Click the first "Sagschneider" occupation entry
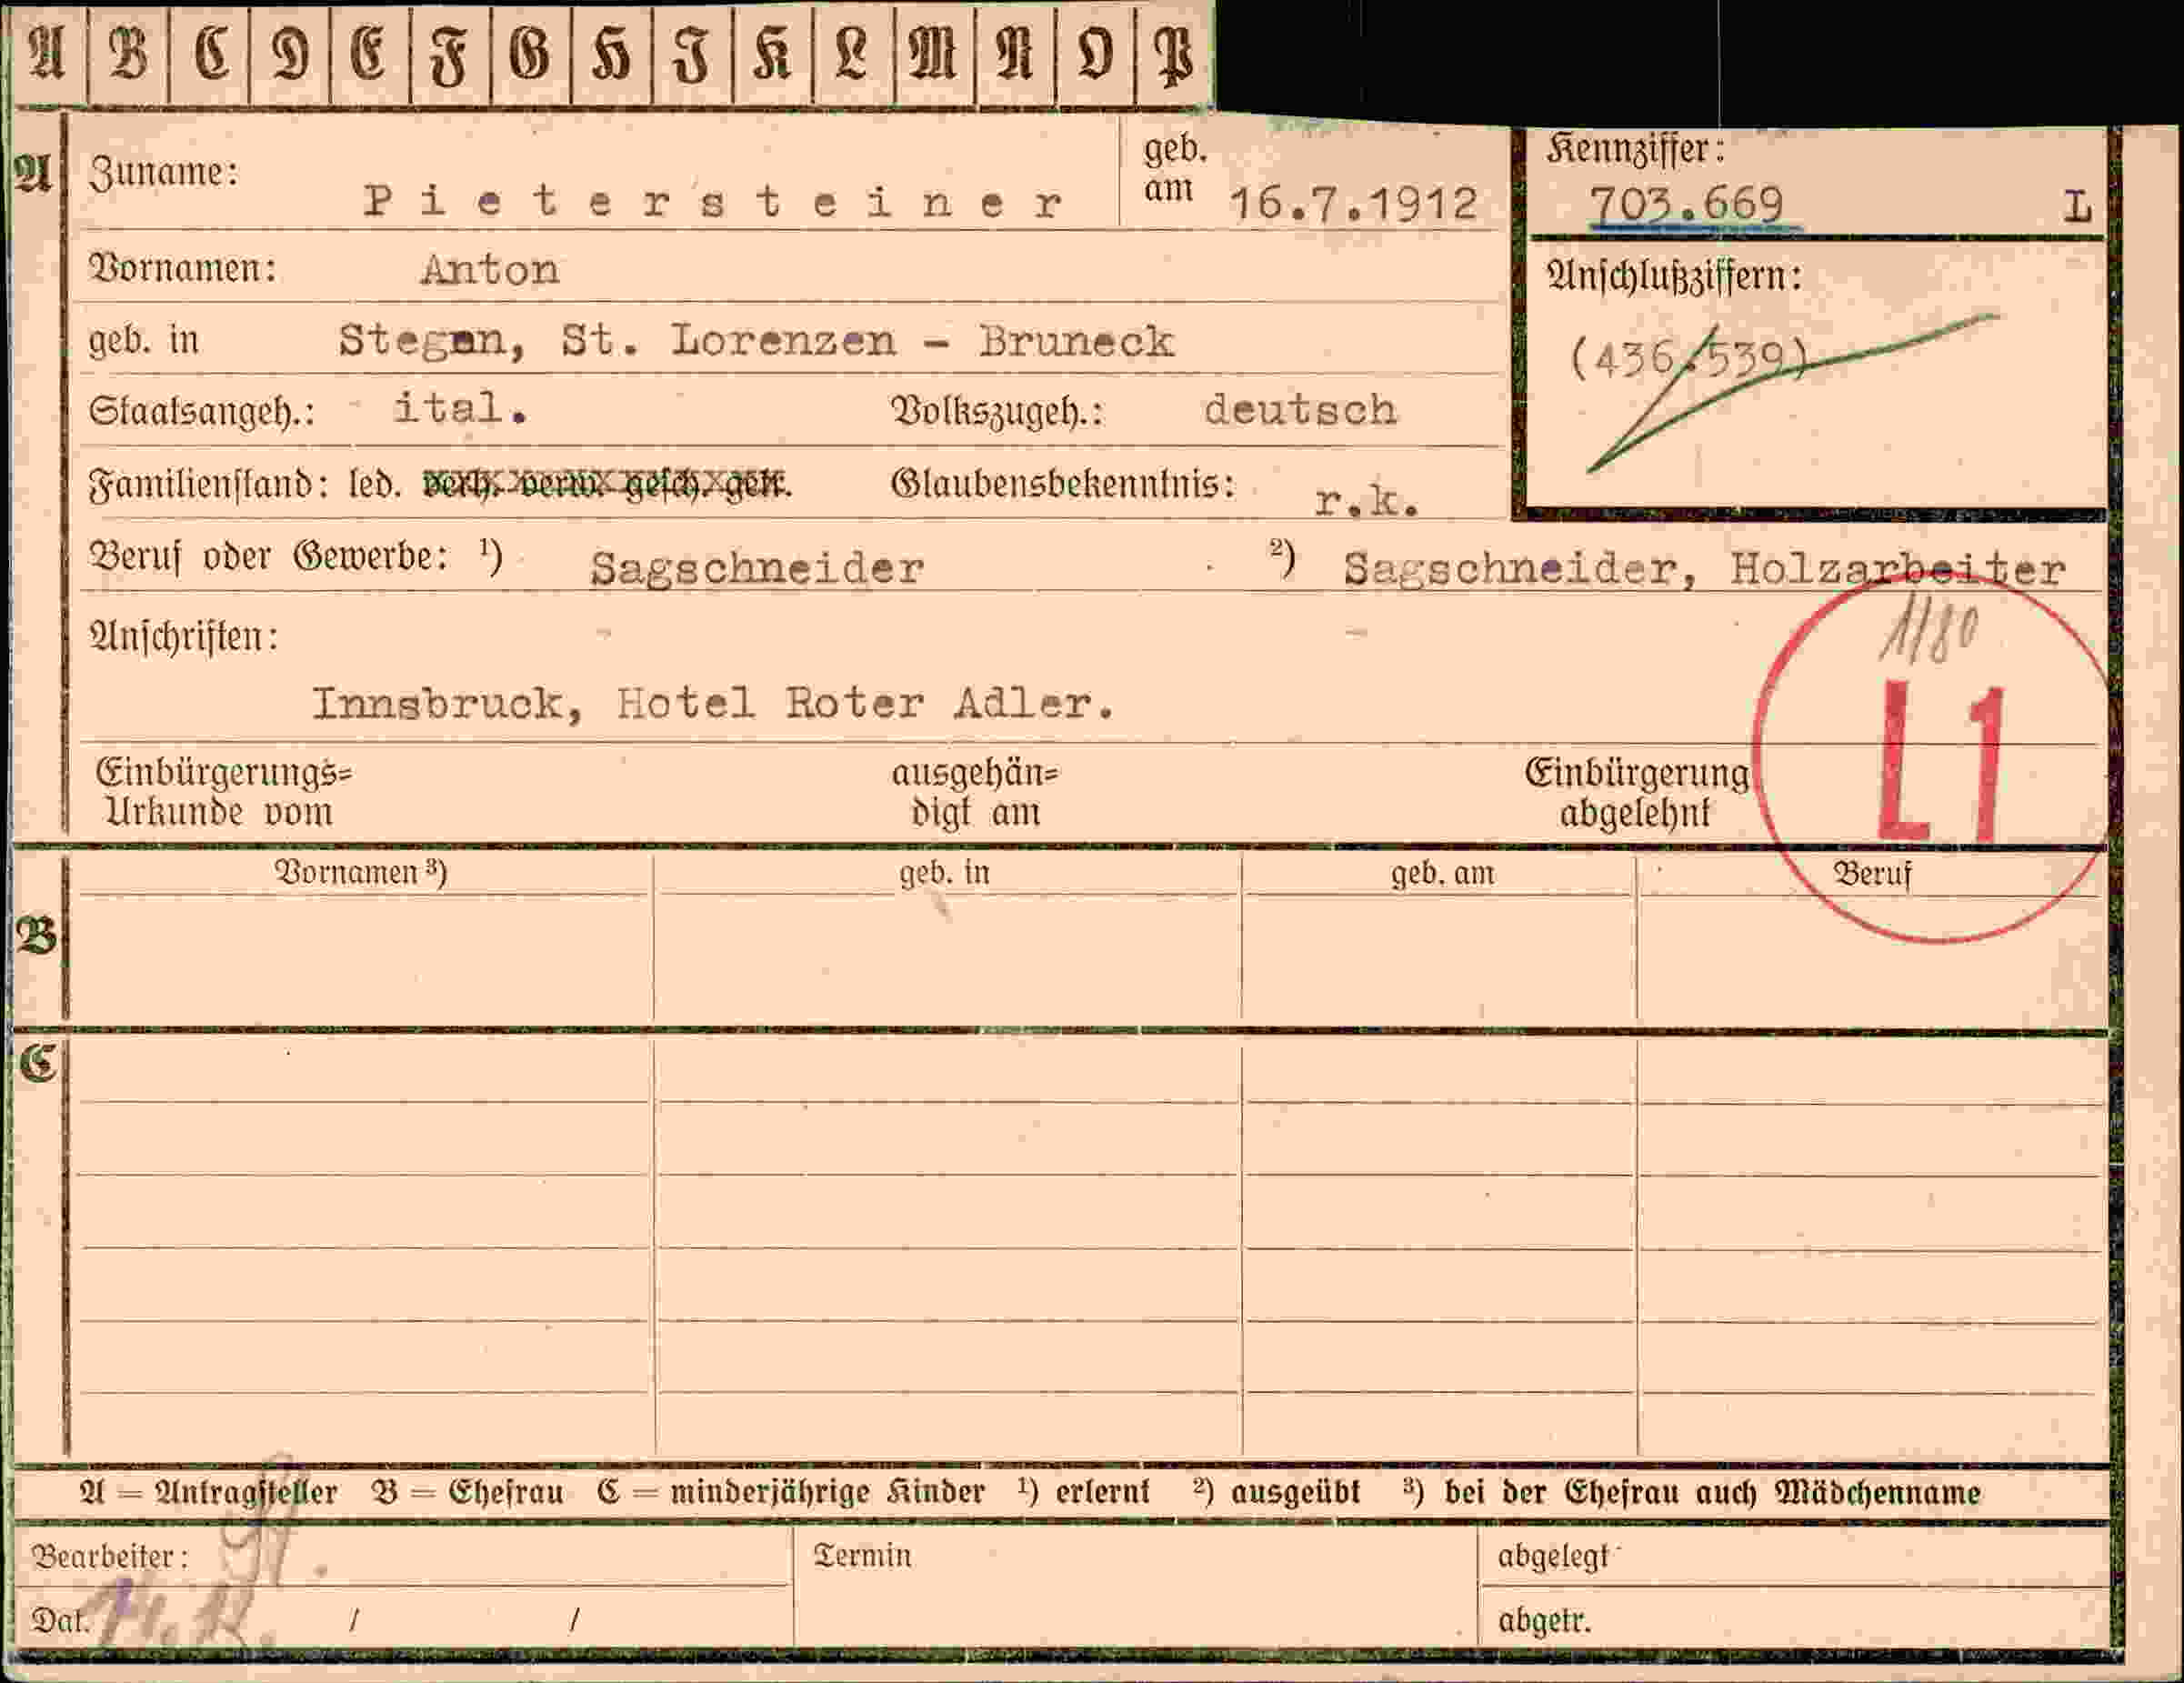The image size is (2184, 1683). click(757, 569)
